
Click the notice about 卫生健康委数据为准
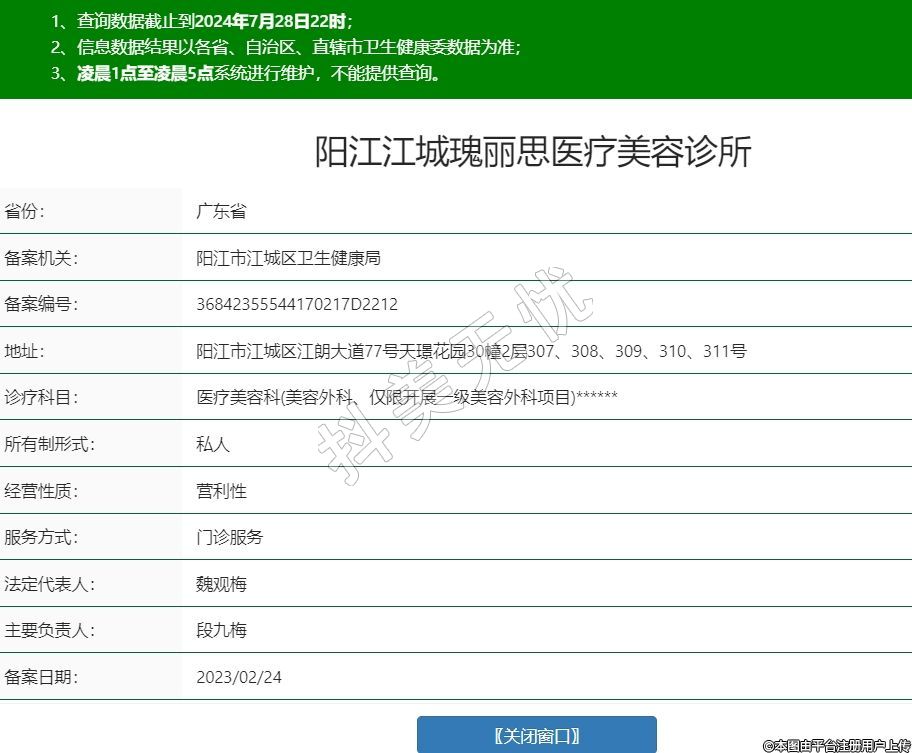coord(298,47)
